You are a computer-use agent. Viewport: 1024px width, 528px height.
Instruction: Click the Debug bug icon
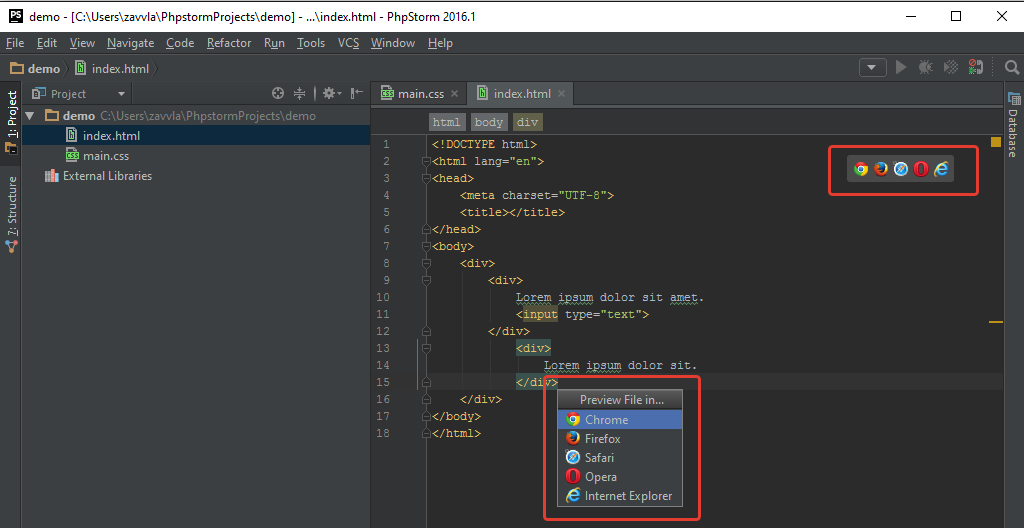(925, 67)
